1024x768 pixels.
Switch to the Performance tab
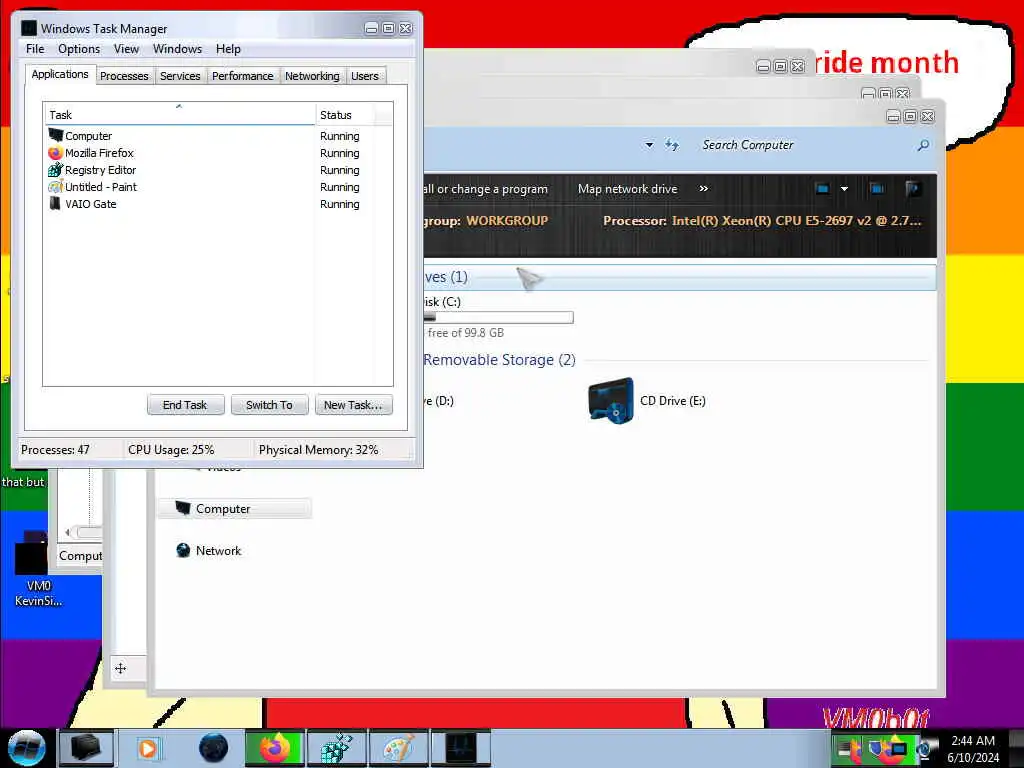click(x=242, y=76)
